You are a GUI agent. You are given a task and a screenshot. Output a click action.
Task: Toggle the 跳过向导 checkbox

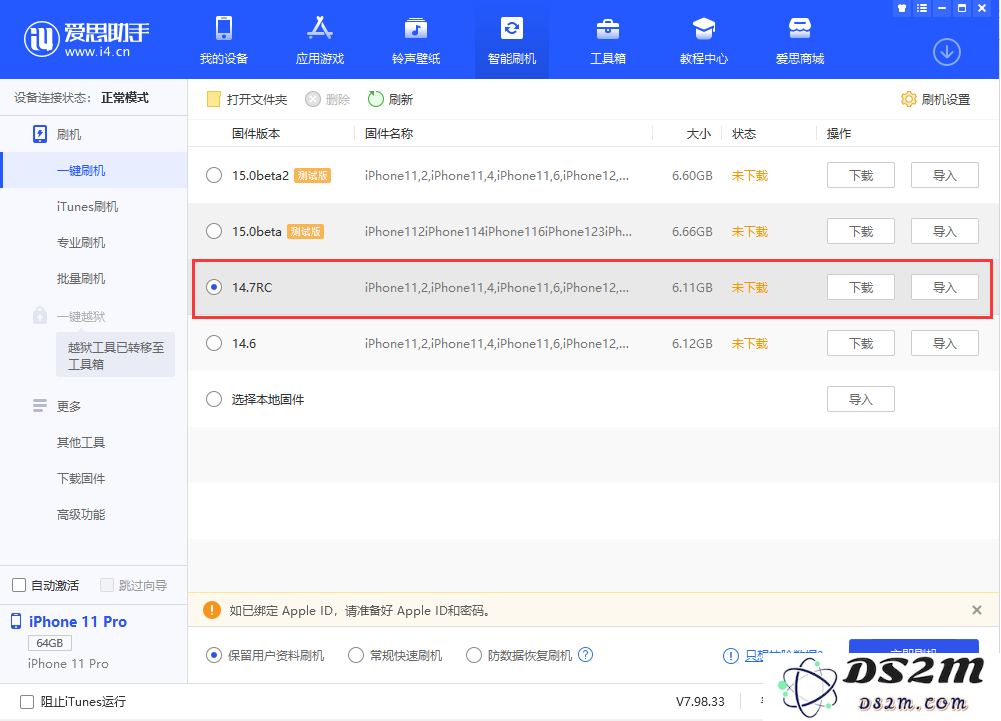click(107, 585)
